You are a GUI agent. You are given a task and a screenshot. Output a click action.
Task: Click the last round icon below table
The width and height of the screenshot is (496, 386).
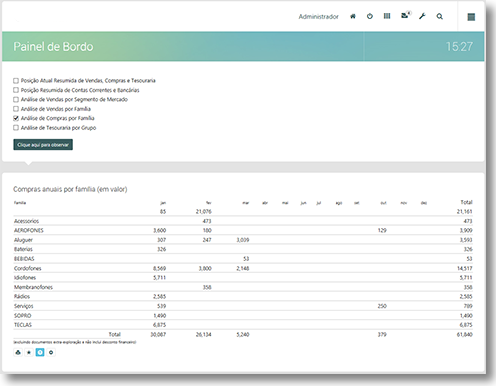click(x=51, y=352)
